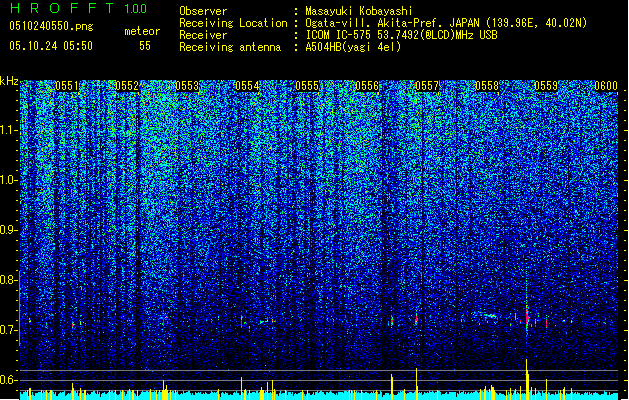Click the 0557 time marker
The width and height of the screenshot is (629, 400).
[x=427, y=86]
